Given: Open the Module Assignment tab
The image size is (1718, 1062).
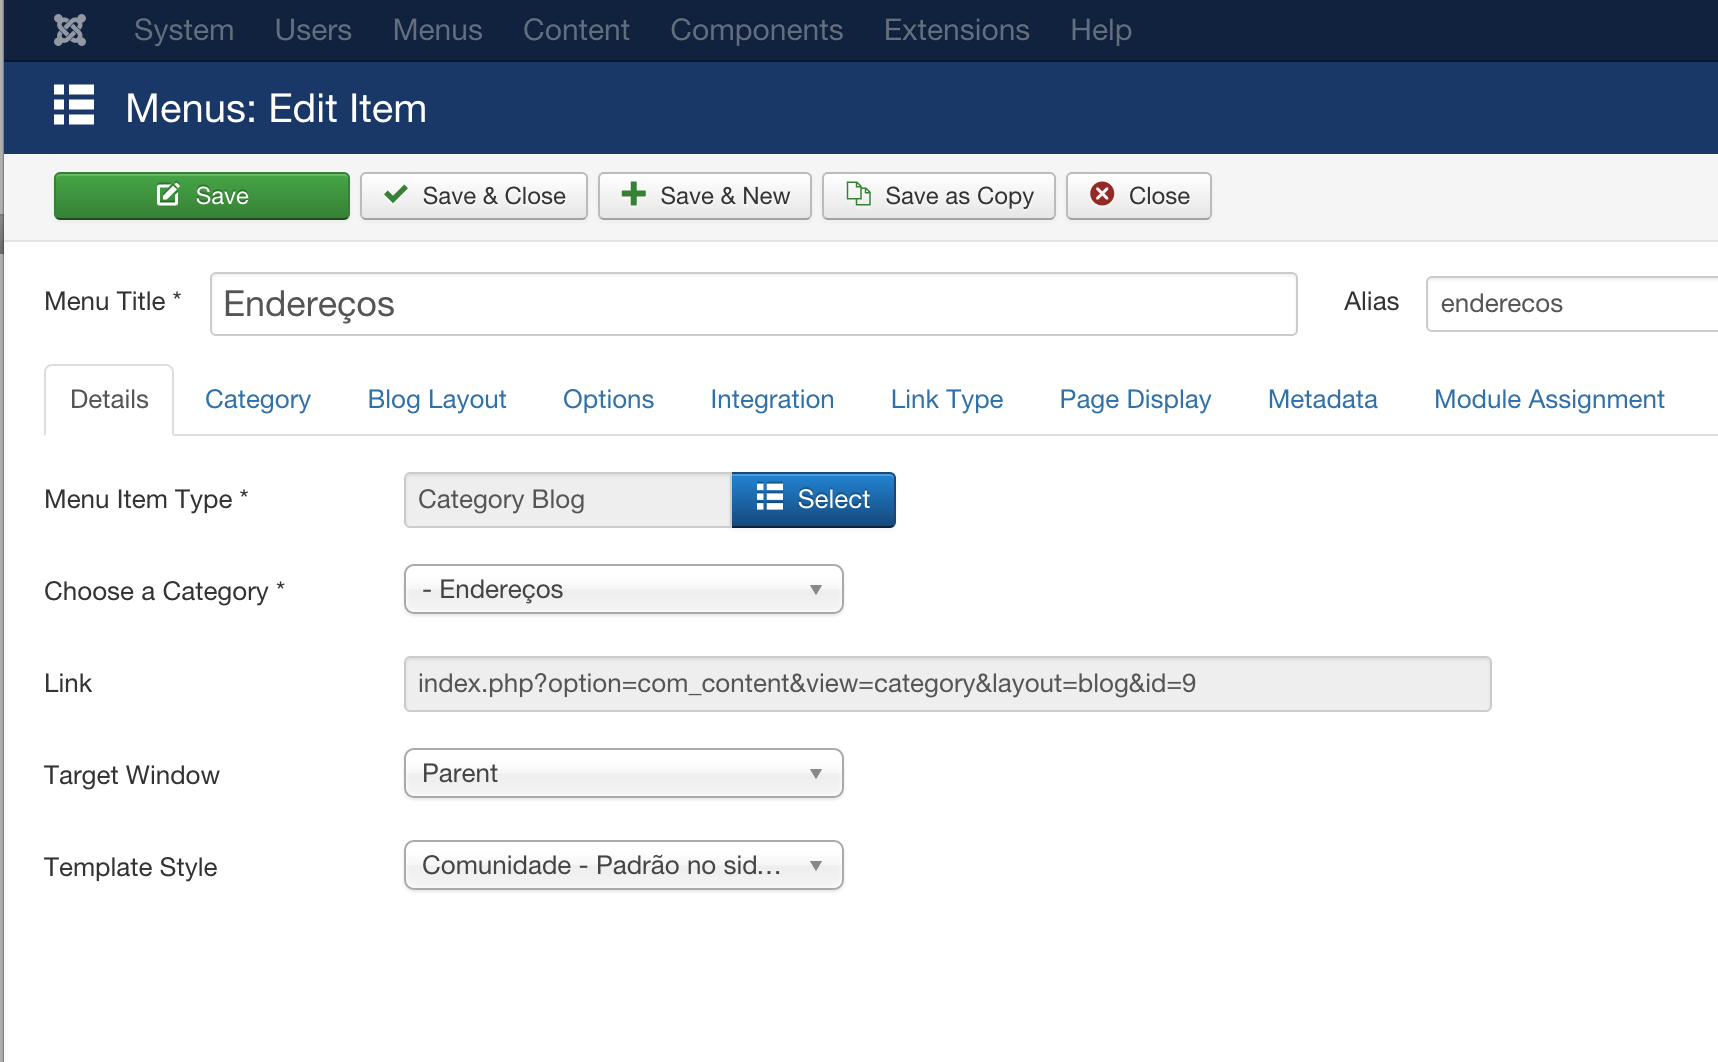Looking at the screenshot, I should 1549,400.
